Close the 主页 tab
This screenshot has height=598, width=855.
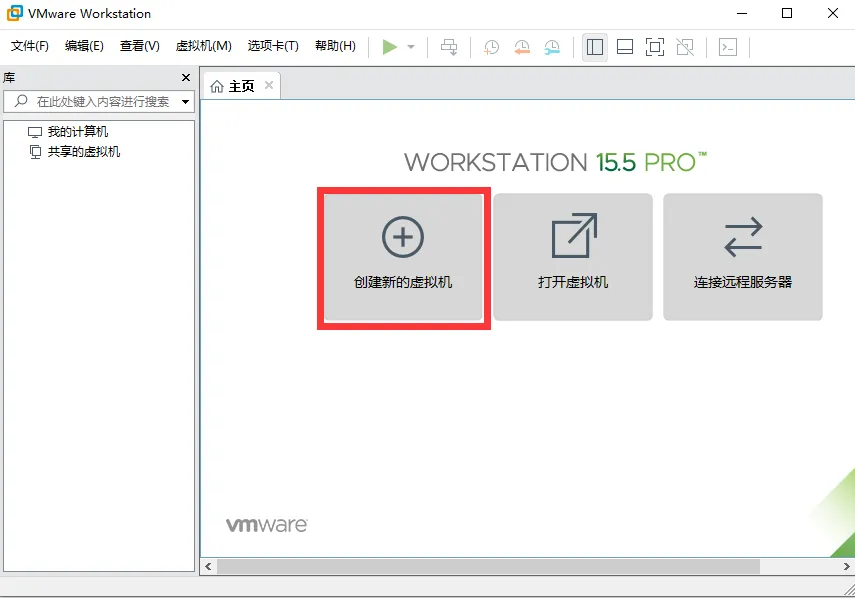(269, 85)
